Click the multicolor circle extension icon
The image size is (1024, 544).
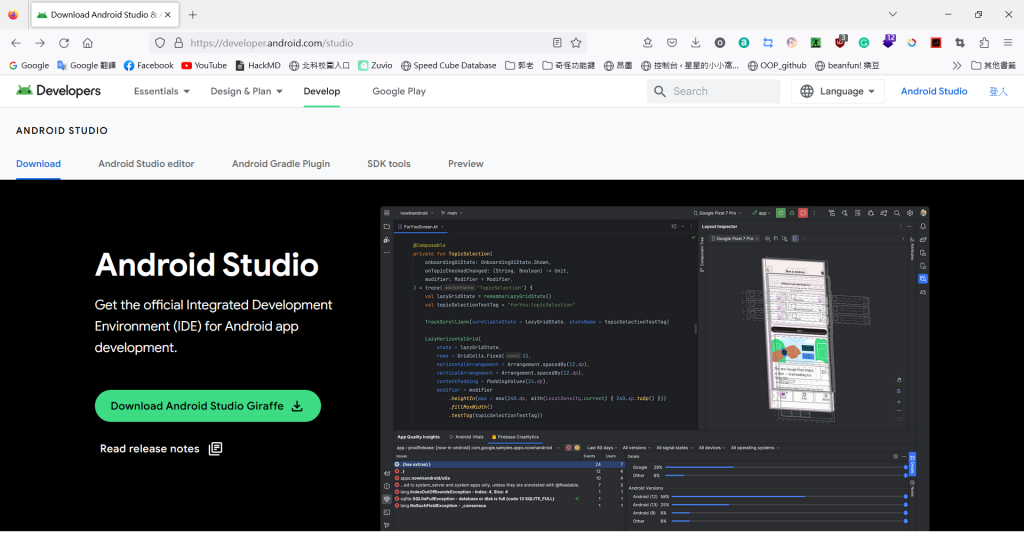click(912, 42)
